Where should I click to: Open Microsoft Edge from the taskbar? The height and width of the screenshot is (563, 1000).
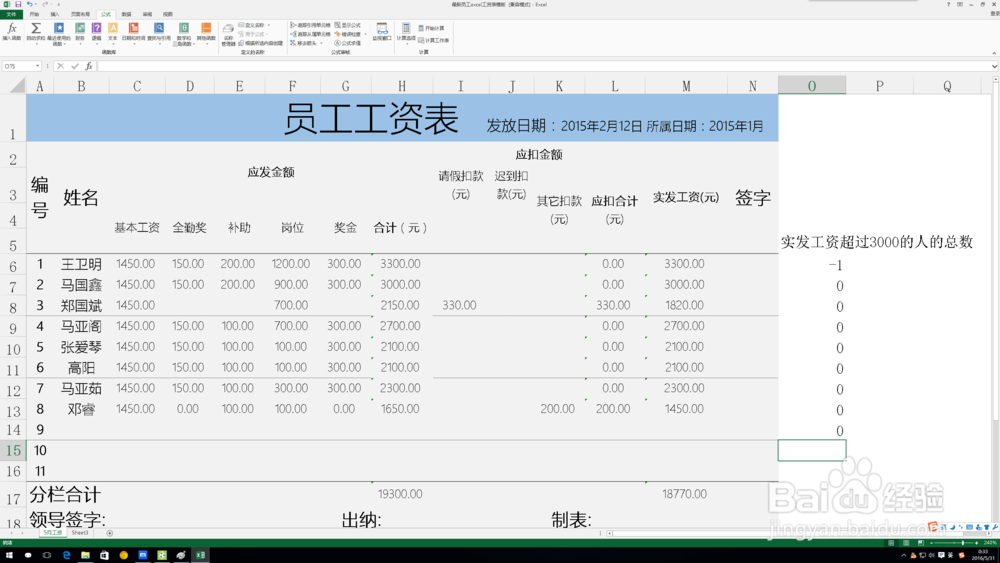coord(66,555)
